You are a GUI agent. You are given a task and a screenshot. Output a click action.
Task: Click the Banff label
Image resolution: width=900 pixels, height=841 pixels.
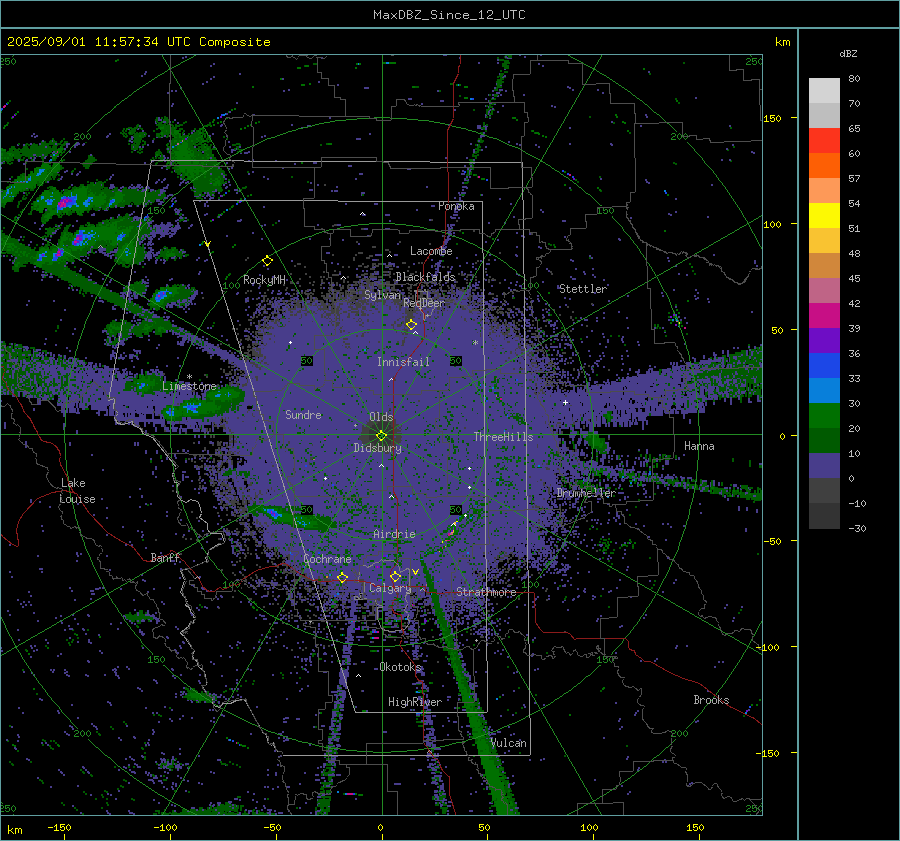(x=165, y=558)
